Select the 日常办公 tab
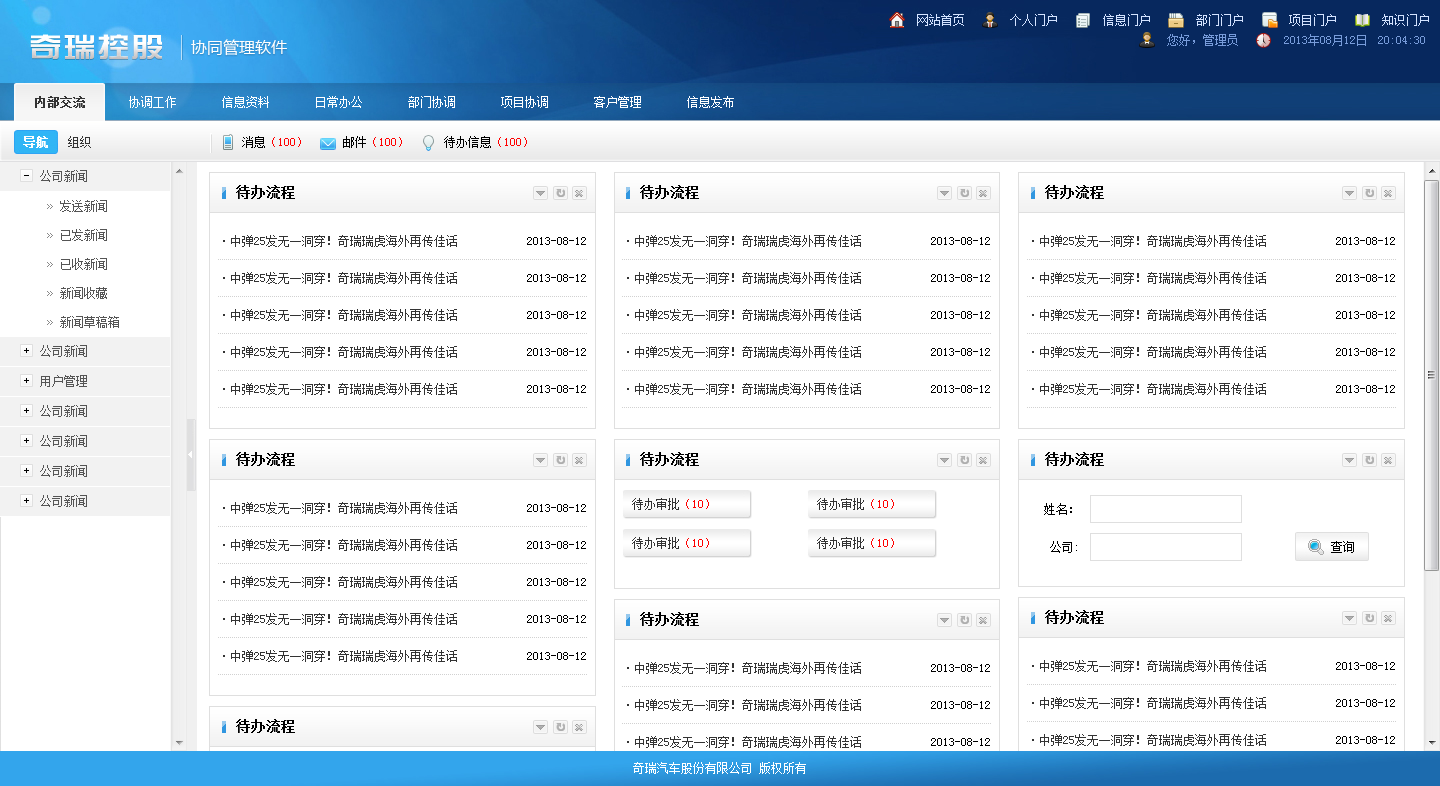 [x=338, y=102]
